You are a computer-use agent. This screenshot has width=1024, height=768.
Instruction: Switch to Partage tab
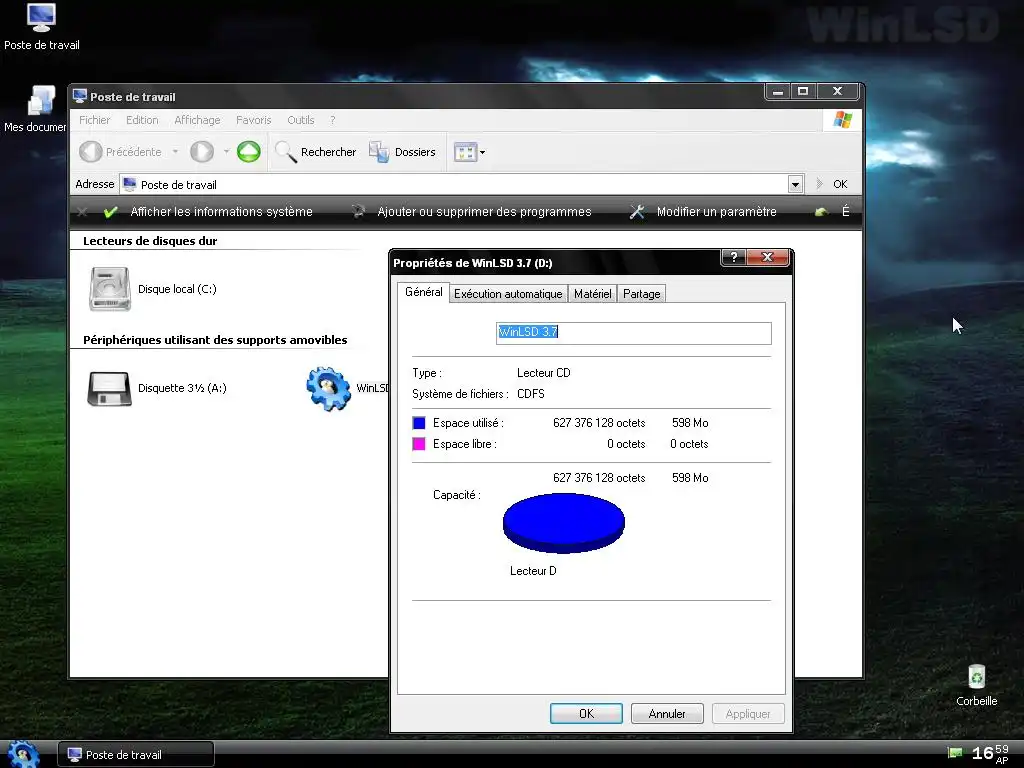coord(641,294)
